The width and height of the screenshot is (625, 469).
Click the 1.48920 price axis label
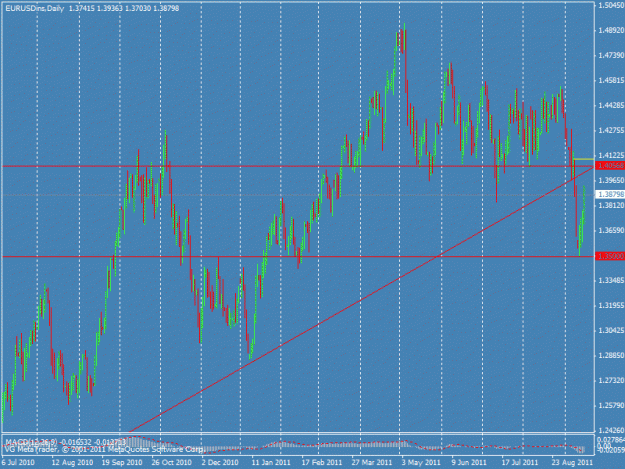click(611, 30)
